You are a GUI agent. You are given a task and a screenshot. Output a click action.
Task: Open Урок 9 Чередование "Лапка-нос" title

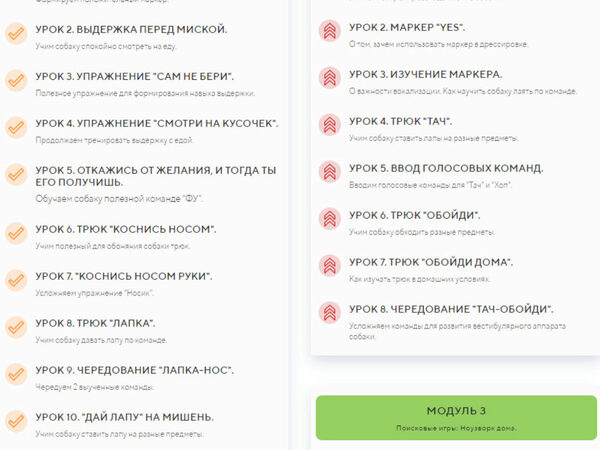tap(135, 370)
